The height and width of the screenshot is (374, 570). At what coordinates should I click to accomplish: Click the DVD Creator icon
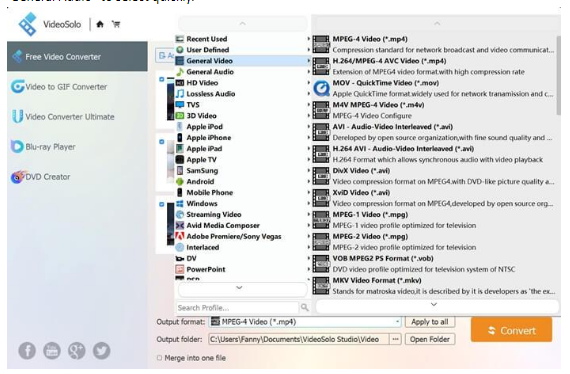(x=18, y=177)
